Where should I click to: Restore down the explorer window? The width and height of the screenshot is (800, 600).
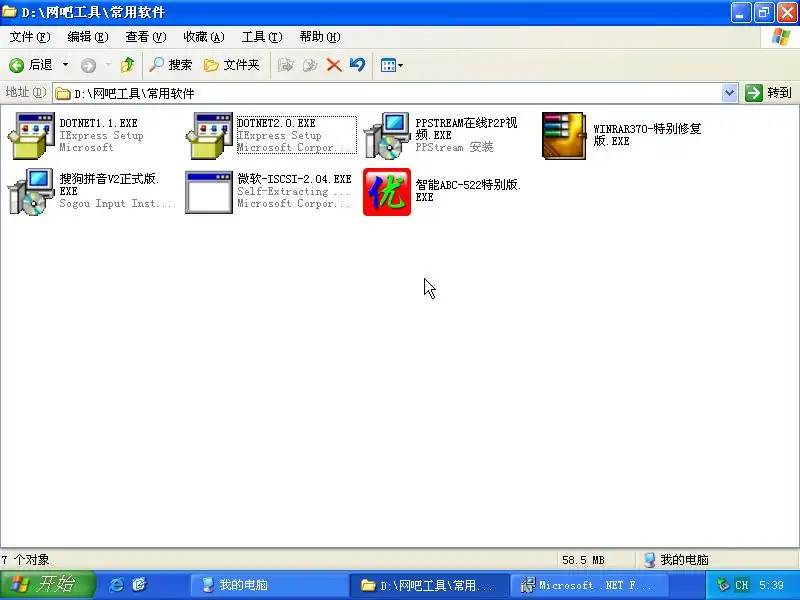tap(764, 12)
